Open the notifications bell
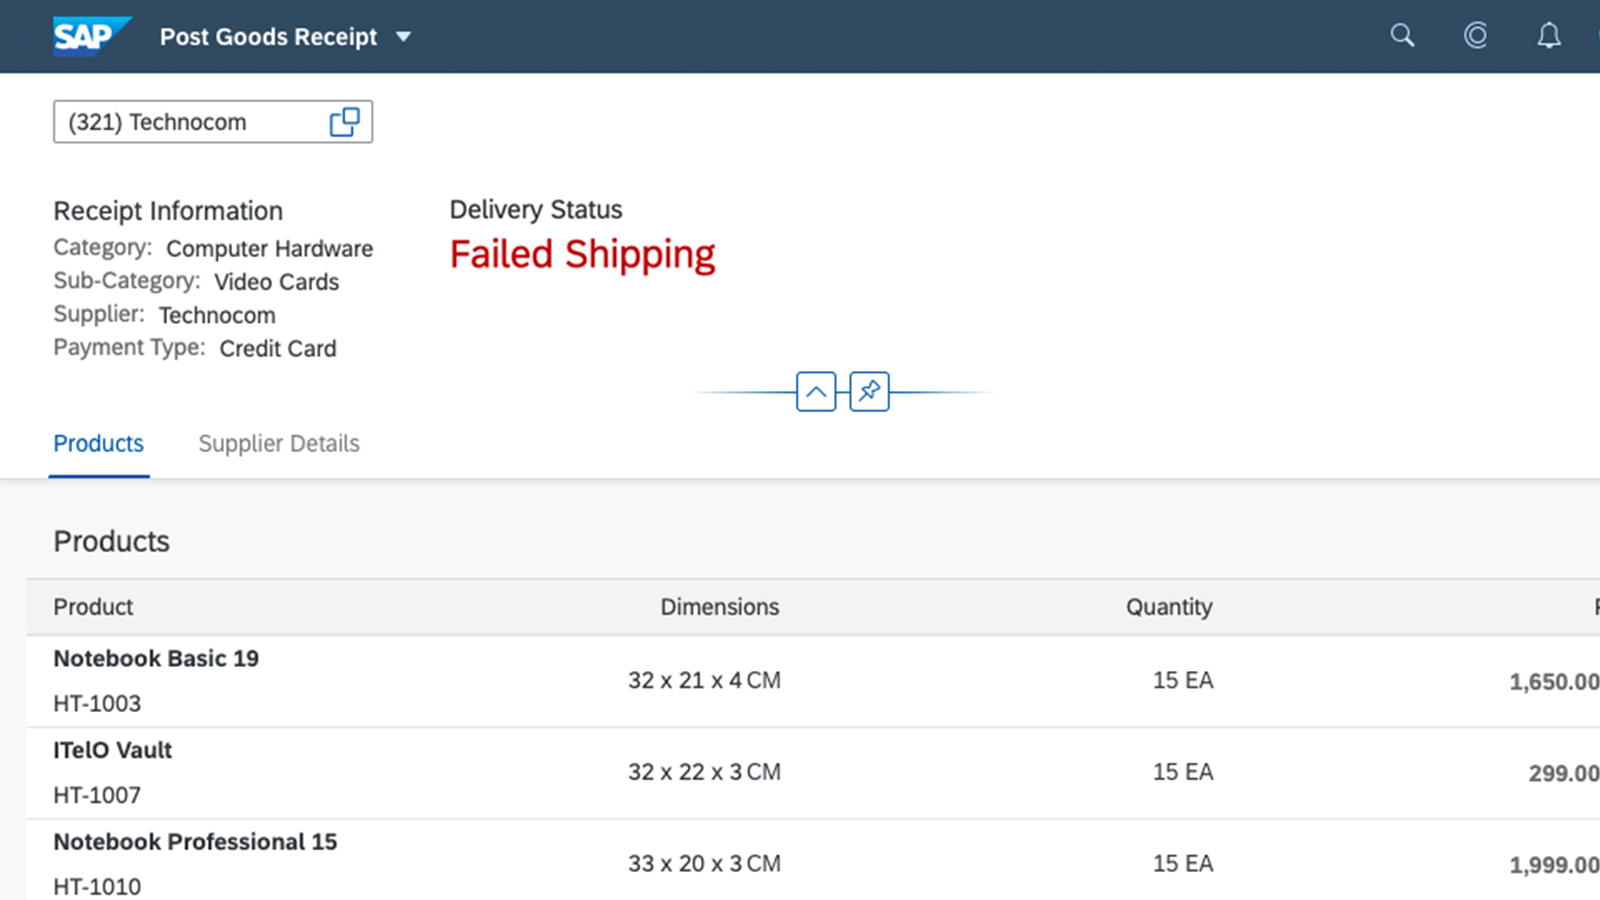Screen dimensions: 1600x900 (x=1548, y=36)
